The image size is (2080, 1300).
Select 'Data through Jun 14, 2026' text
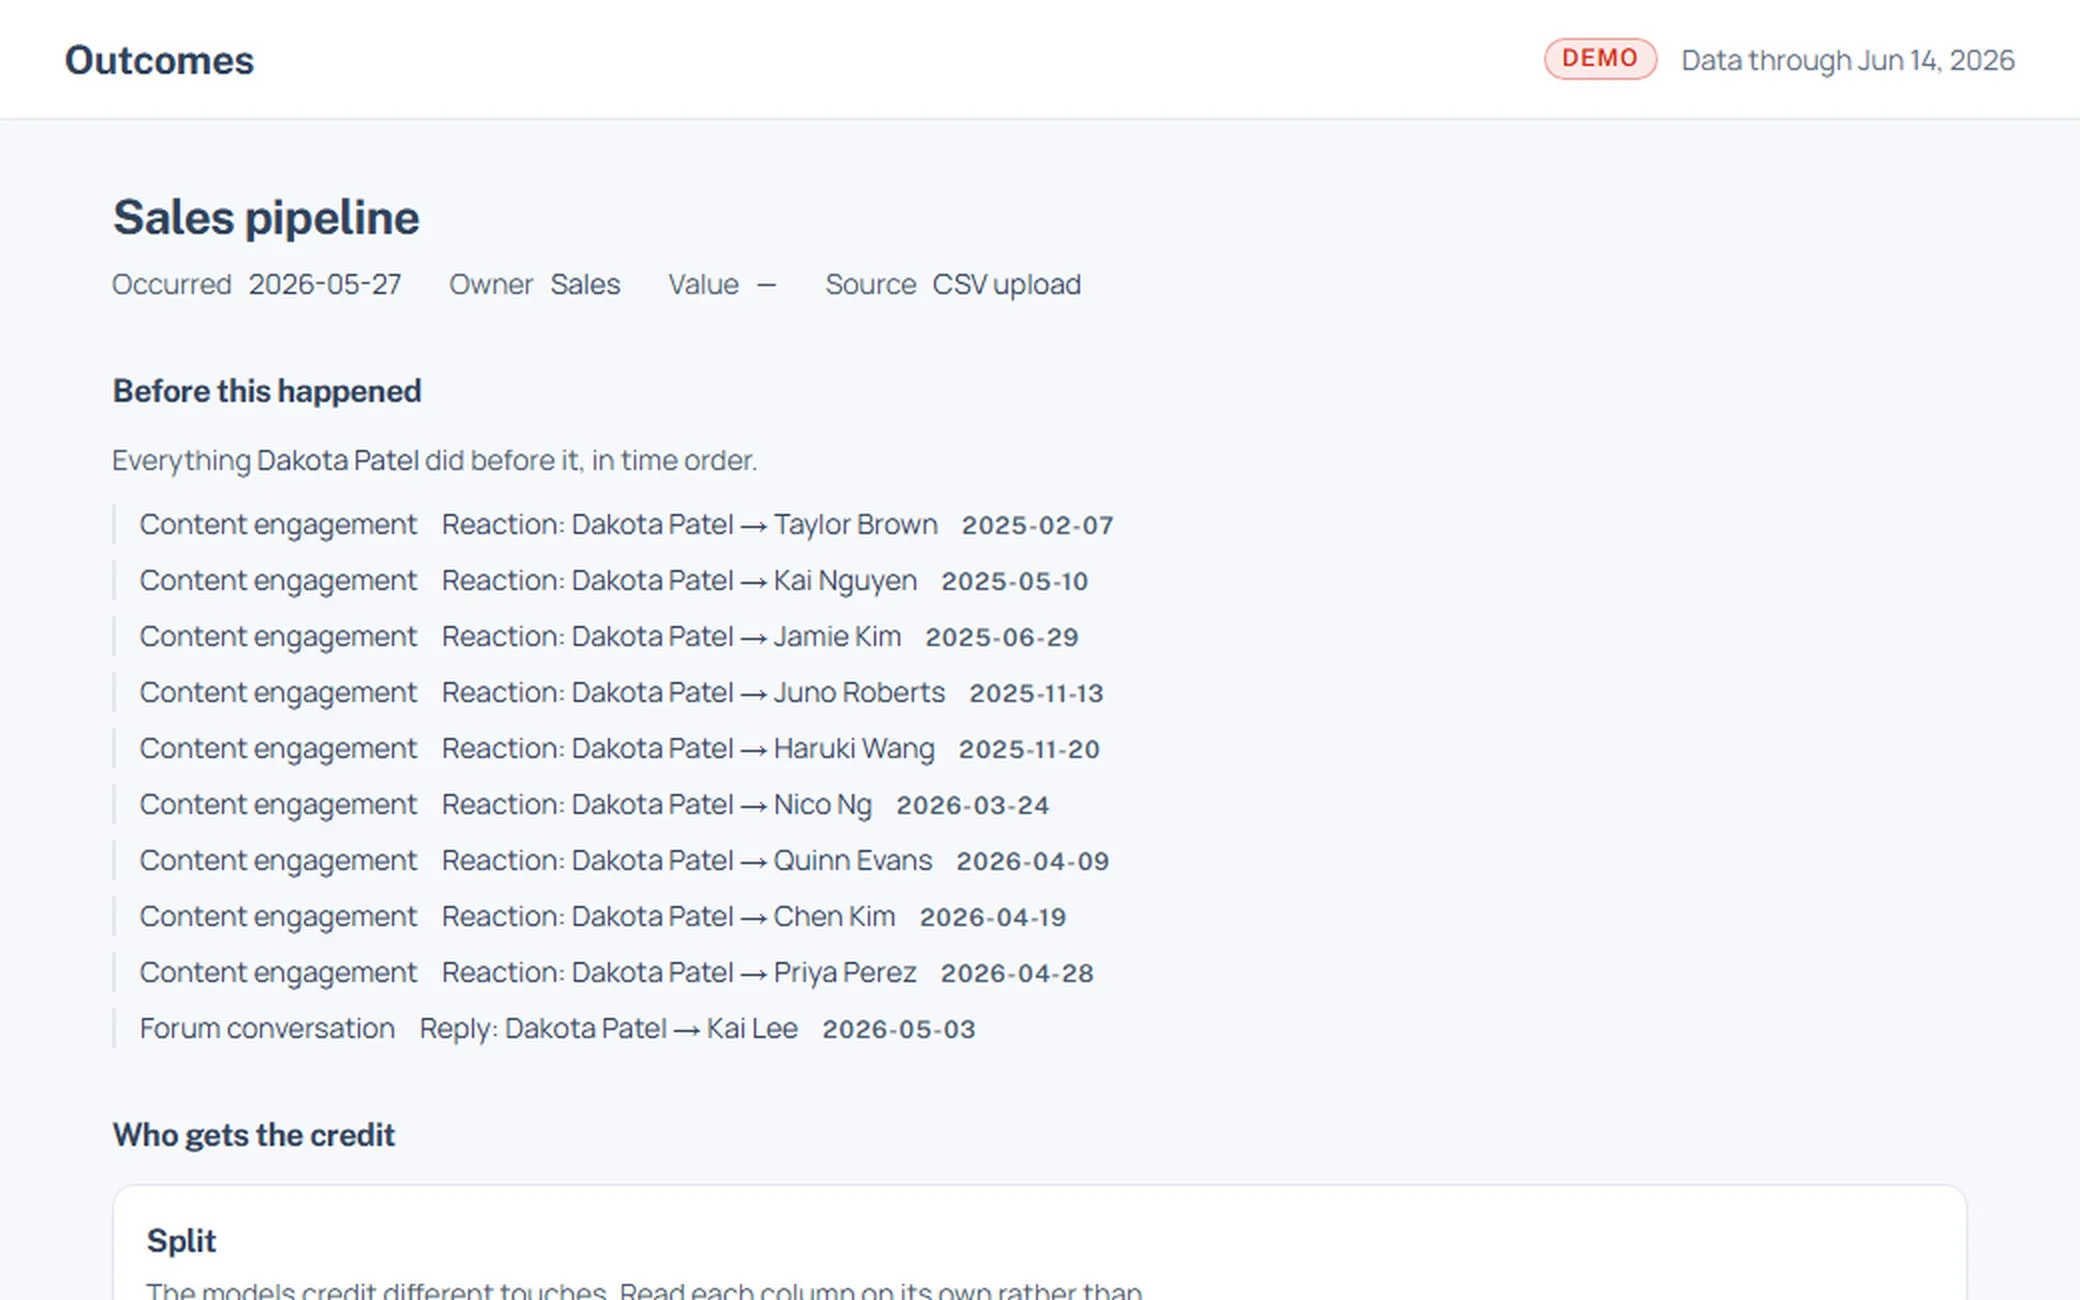click(1848, 60)
